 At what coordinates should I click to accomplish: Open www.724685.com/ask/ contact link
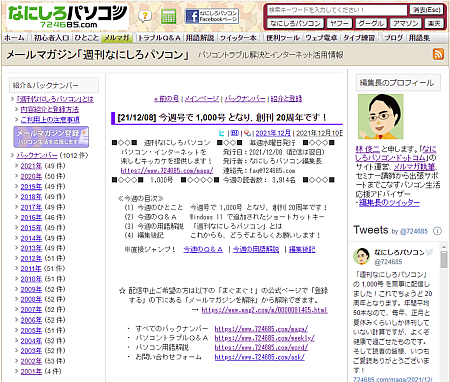(x=259, y=357)
